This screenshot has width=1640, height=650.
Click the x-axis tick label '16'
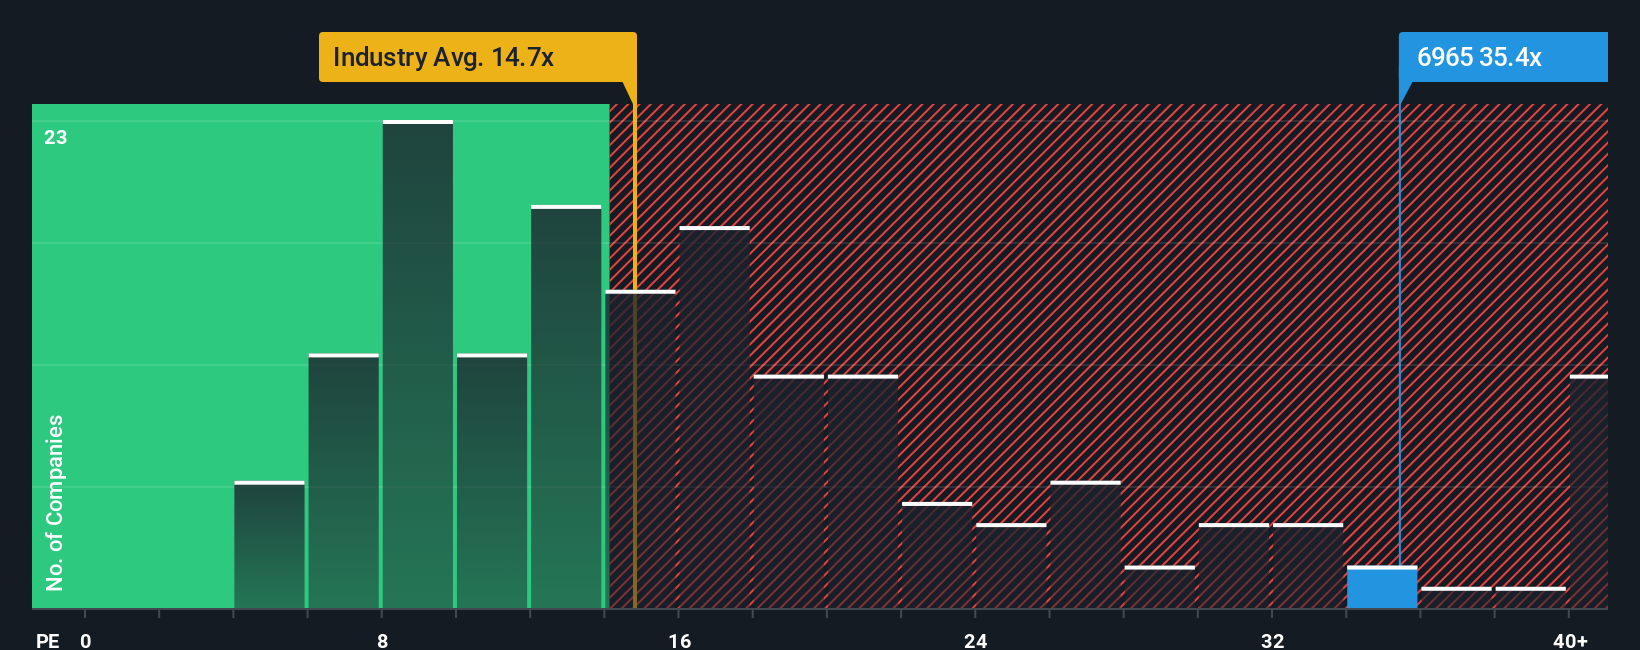pos(679,640)
